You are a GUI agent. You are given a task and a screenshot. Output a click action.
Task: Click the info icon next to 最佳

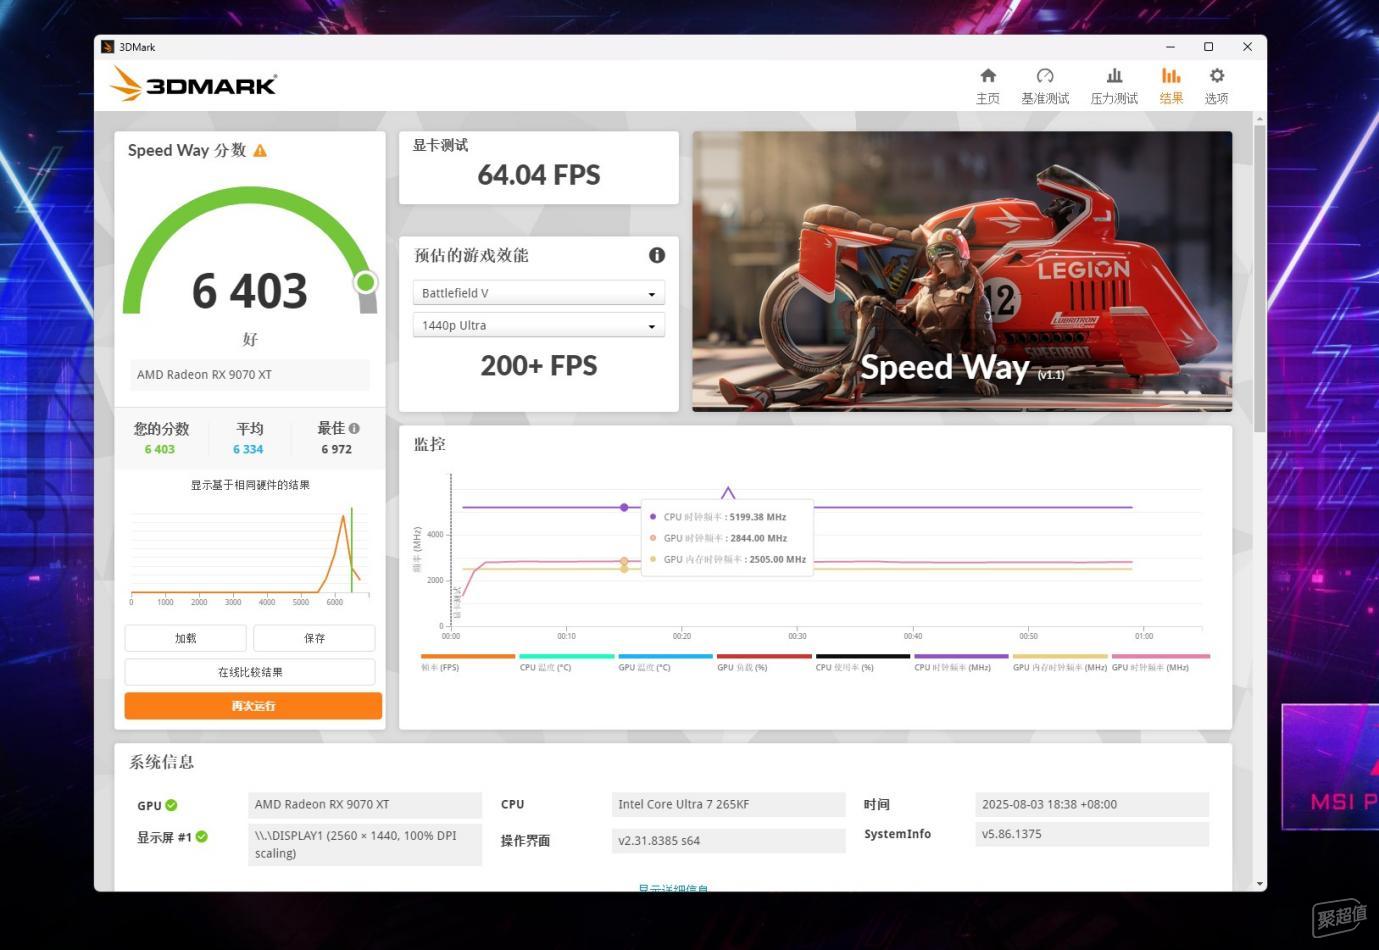354,428
